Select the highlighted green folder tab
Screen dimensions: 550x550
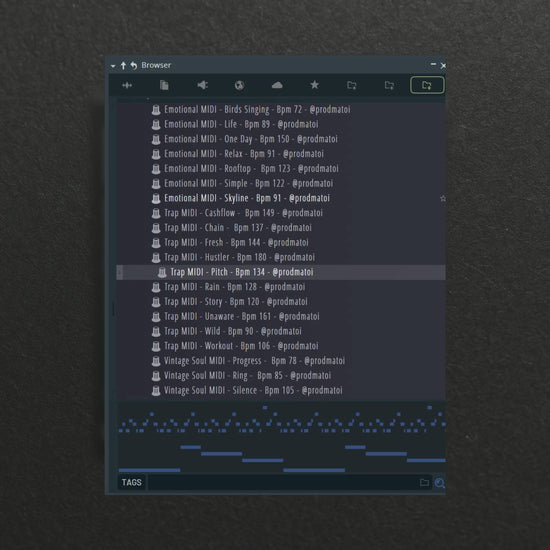[x=427, y=85]
